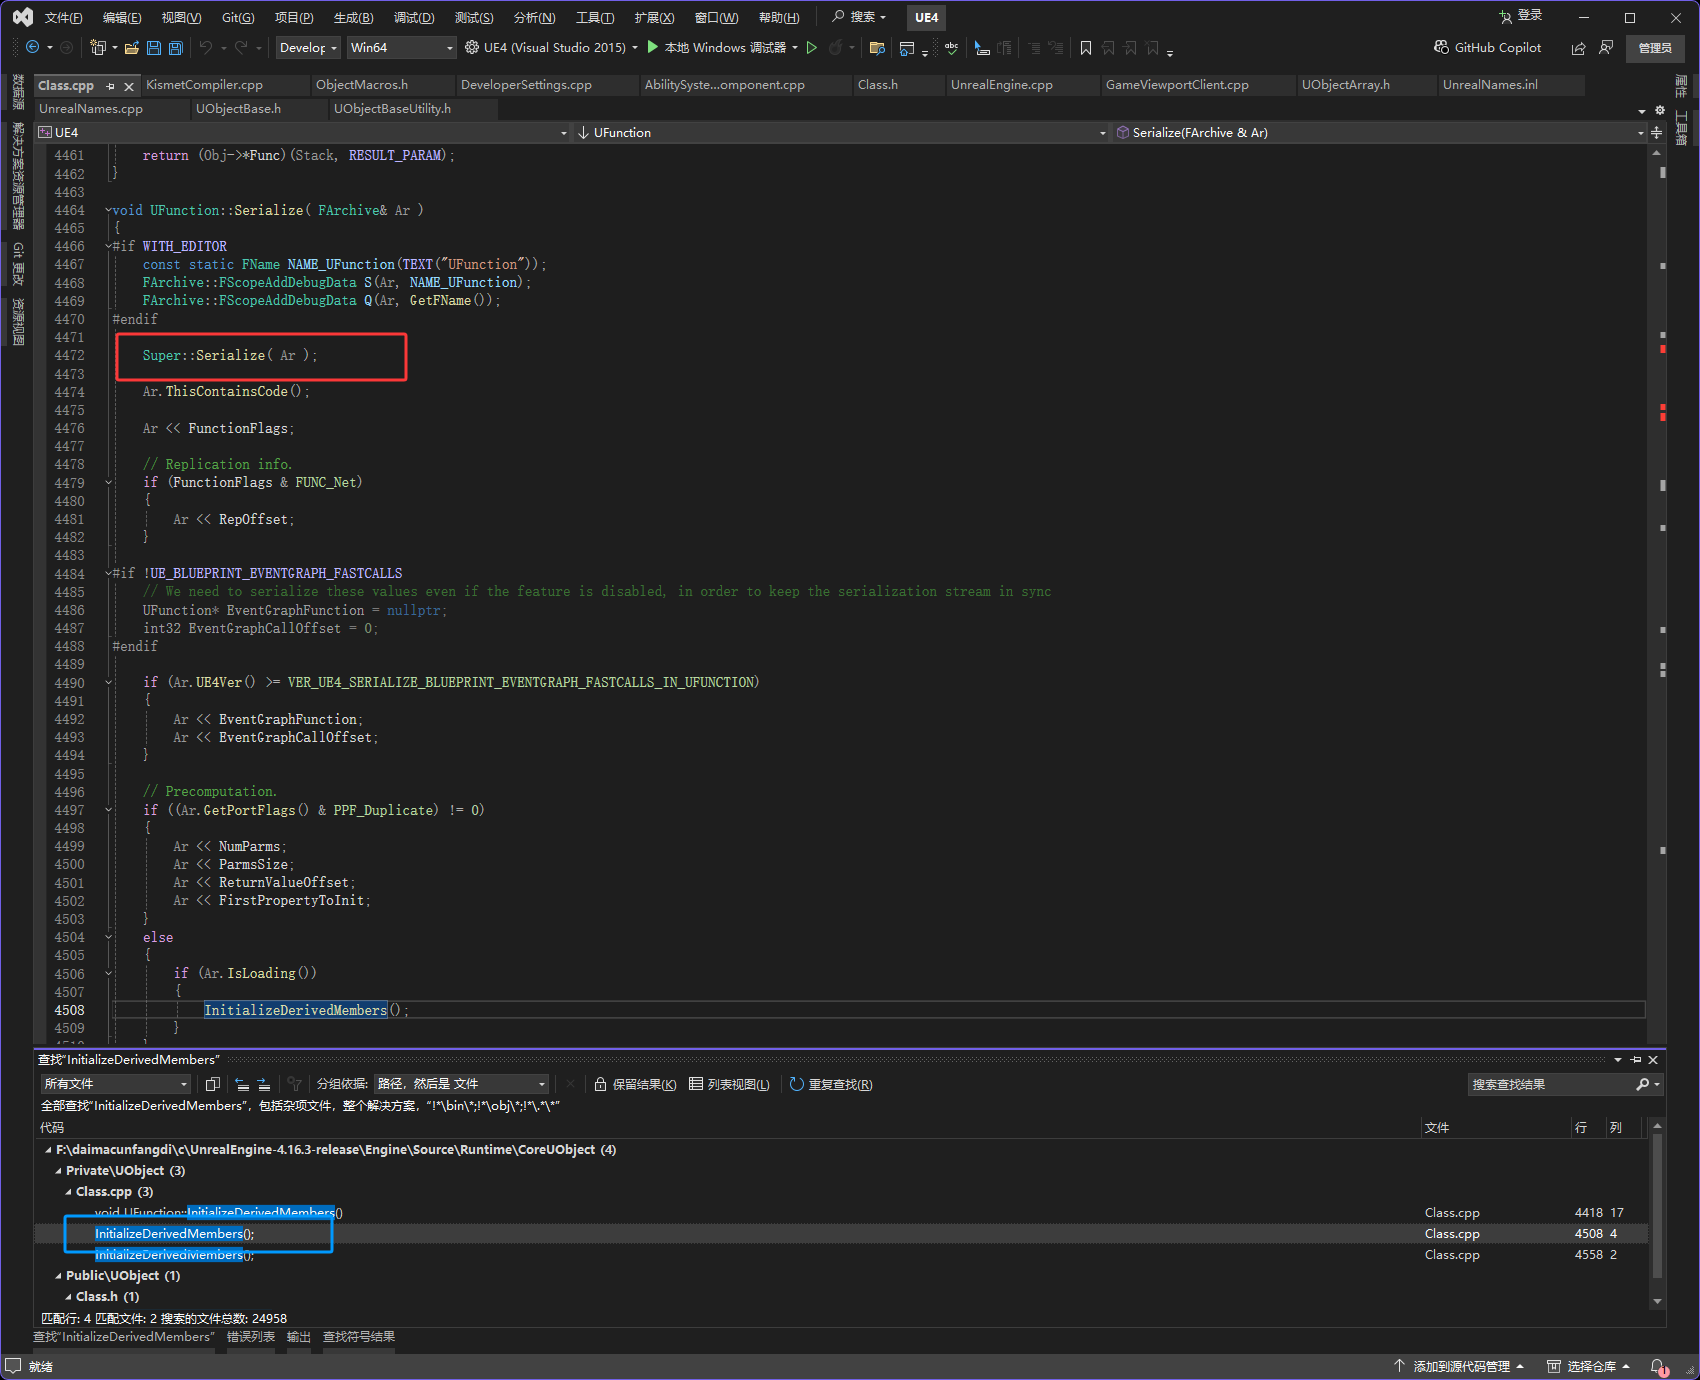
Task: Click the navigate backward arrow icon
Action: (32, 47)
